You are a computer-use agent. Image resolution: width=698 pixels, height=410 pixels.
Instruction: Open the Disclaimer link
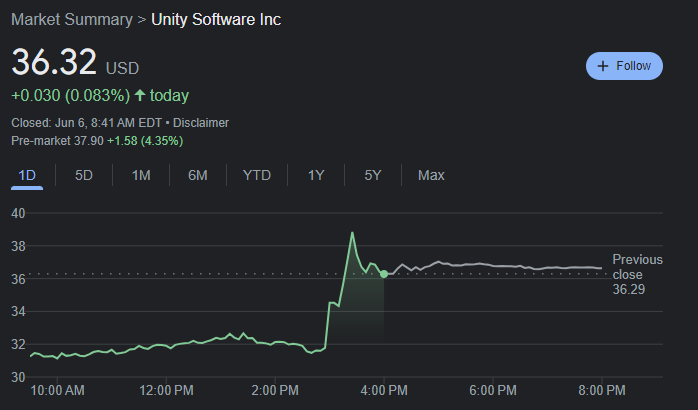[x=202, y=123]
